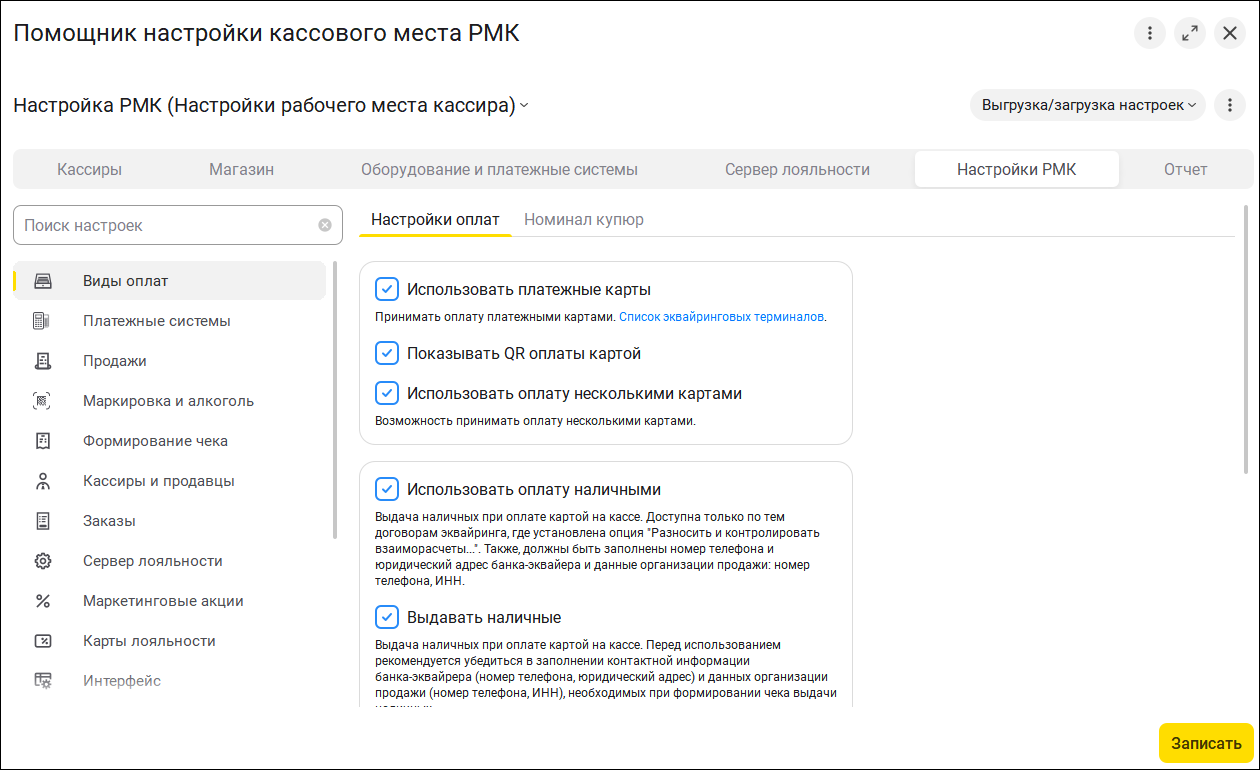This screenshot has height=770, width=1260.
Task: Disable Выдавать наличные checkbox
Action: pos(387,617)
